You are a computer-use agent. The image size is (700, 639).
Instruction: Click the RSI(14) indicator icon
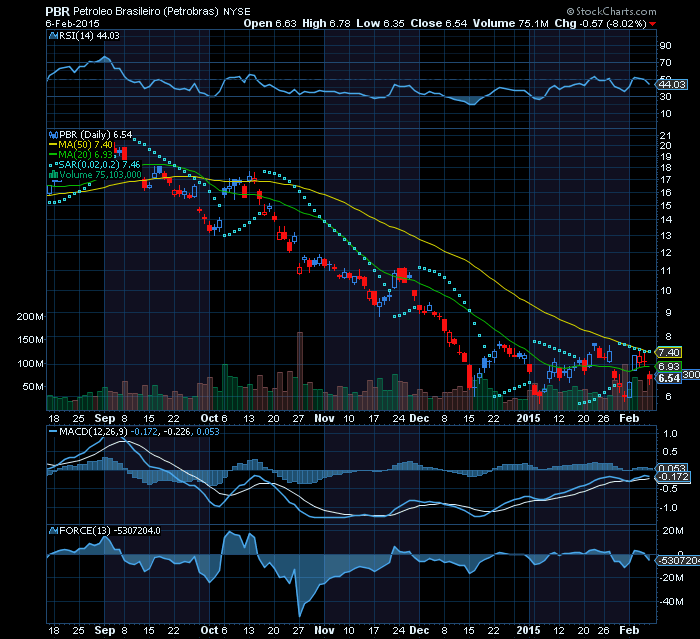click(x=53, y=36)
